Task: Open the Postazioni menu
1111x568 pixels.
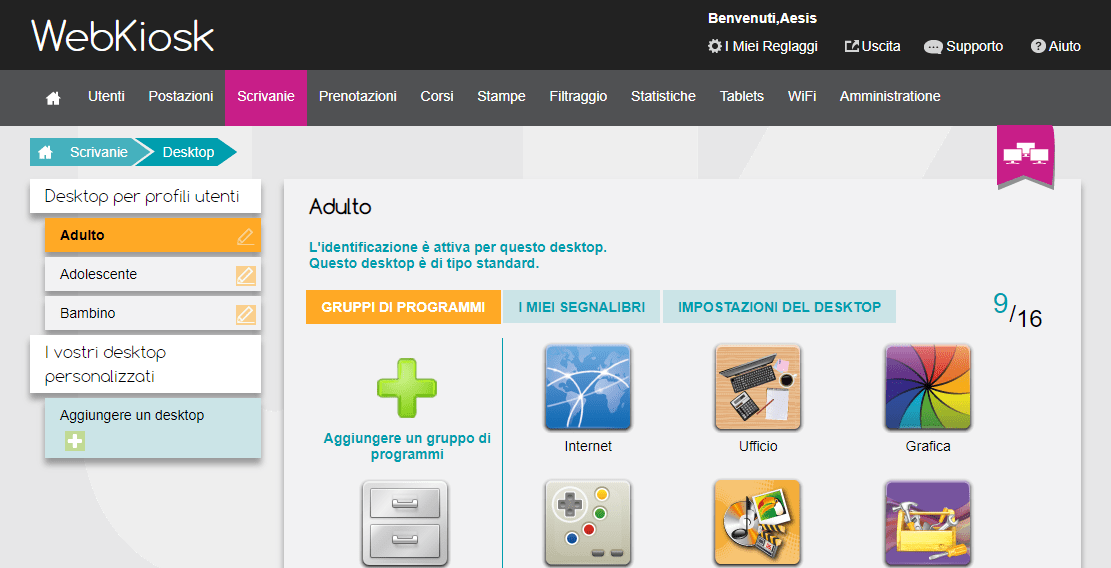Action: pos(181,96)
